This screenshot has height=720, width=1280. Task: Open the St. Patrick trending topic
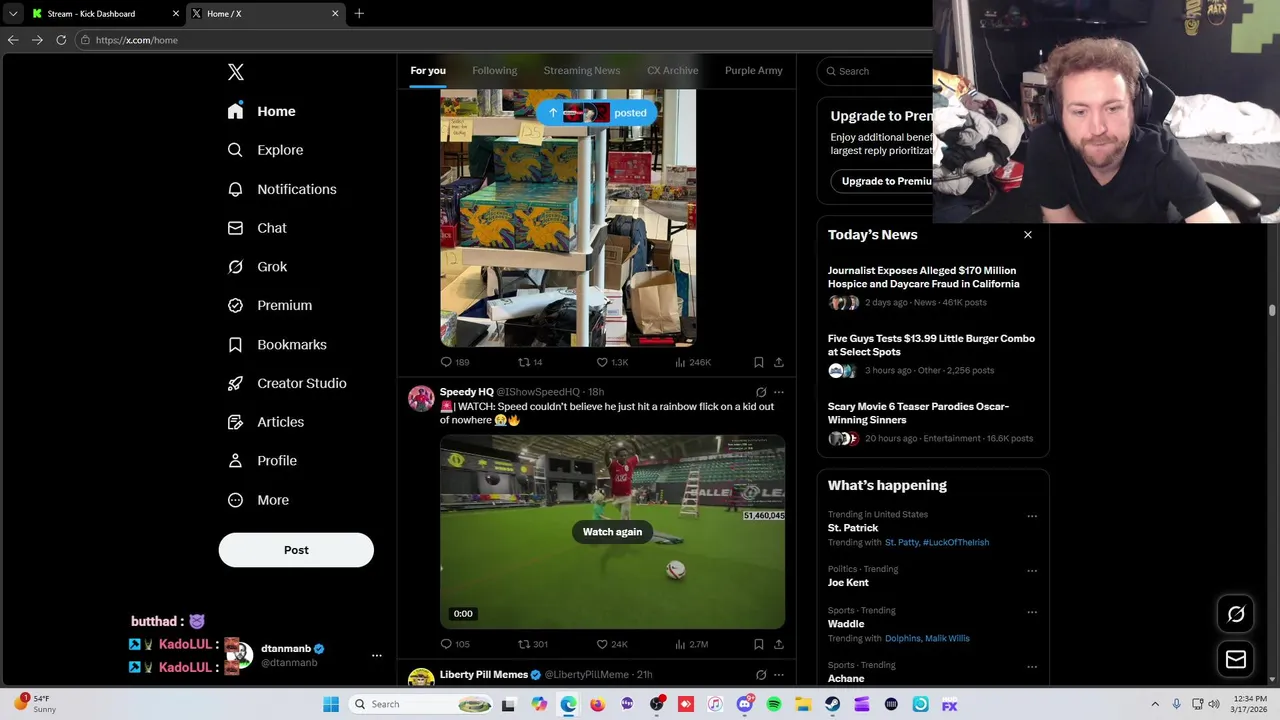(x=853, y=528)
